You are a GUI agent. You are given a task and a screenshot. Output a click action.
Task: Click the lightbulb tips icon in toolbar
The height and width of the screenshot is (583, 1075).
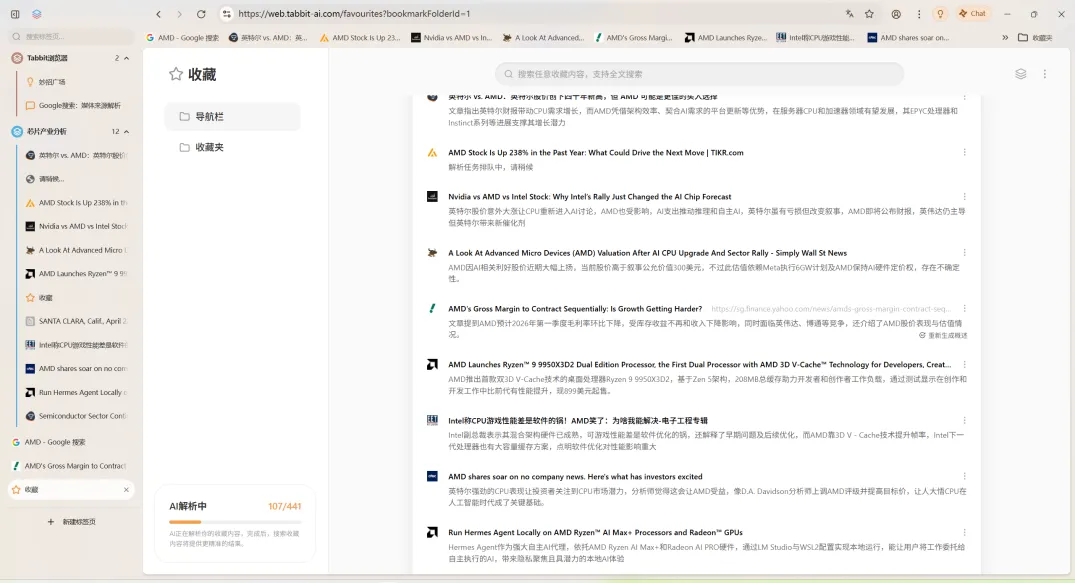click(941, 14)
